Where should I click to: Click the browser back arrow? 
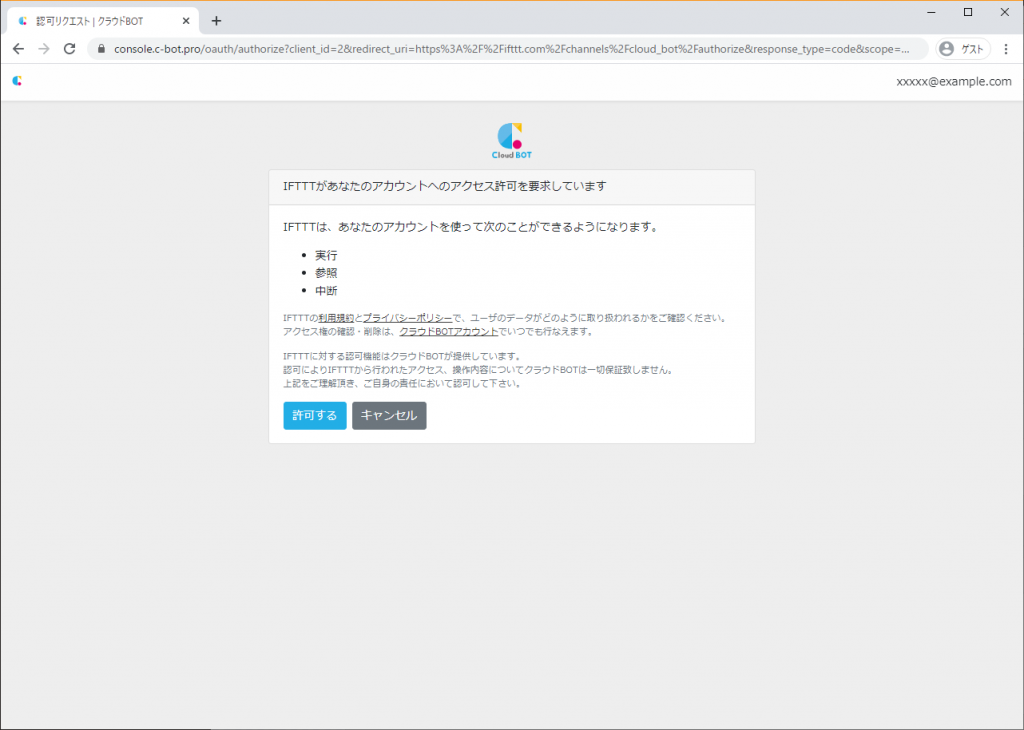click(x=18, y=49)
